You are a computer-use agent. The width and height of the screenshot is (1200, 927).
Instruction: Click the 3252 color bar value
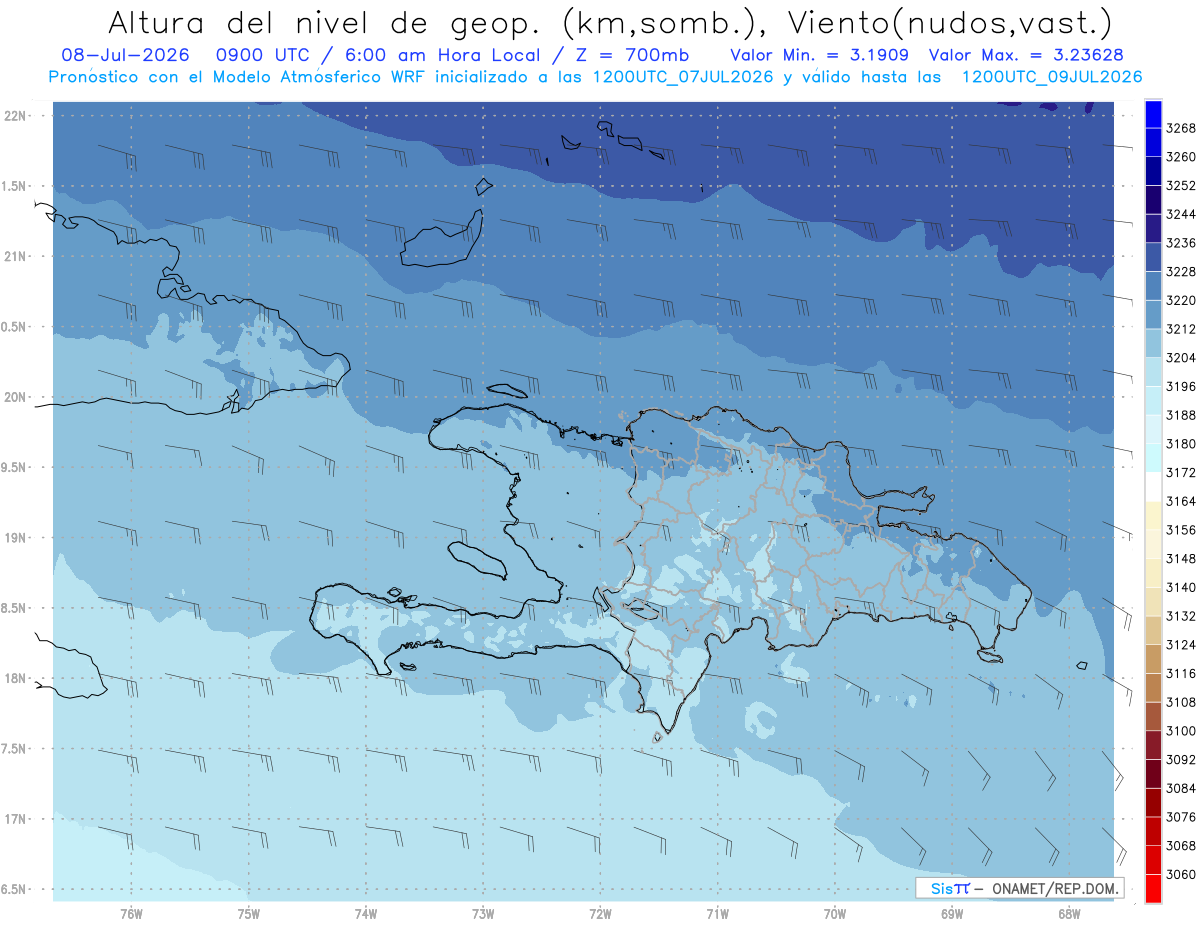click(x=1181, y=186)
